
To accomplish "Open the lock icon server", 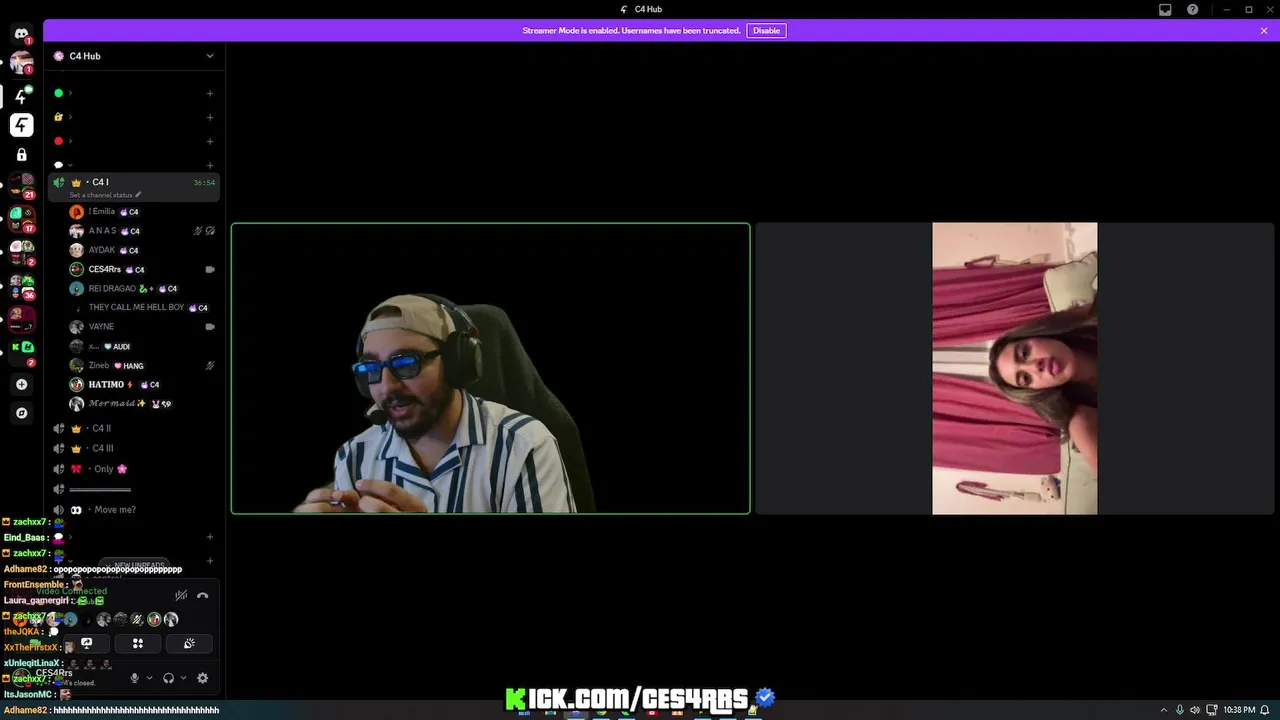I will coord(21,155).
